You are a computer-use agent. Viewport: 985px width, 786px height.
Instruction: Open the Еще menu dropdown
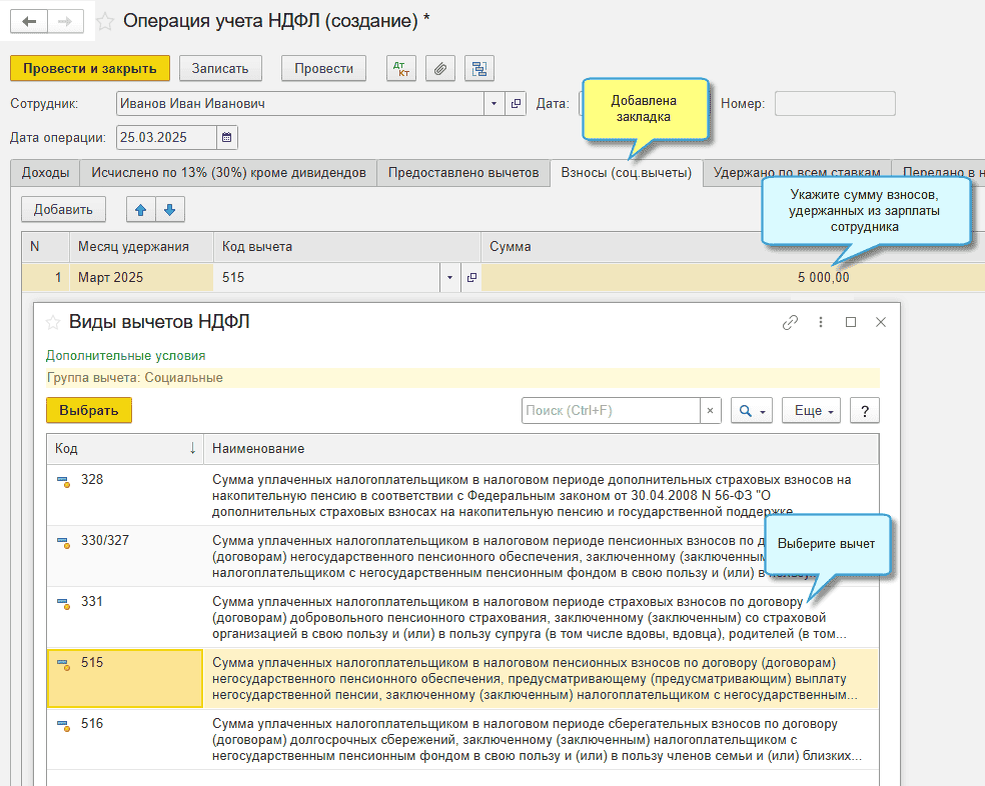click(812, 411)
